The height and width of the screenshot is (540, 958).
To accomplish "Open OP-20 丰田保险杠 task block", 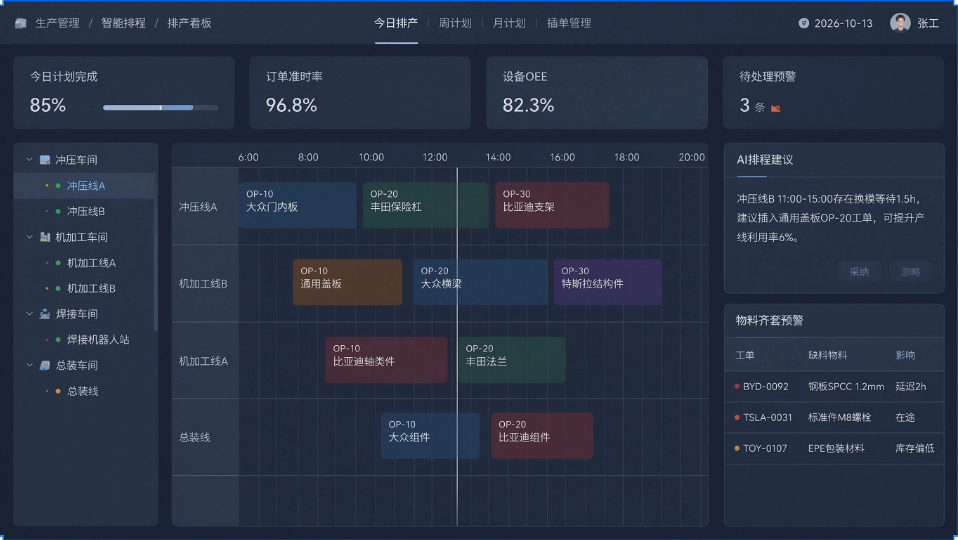I will click(426, 205).
